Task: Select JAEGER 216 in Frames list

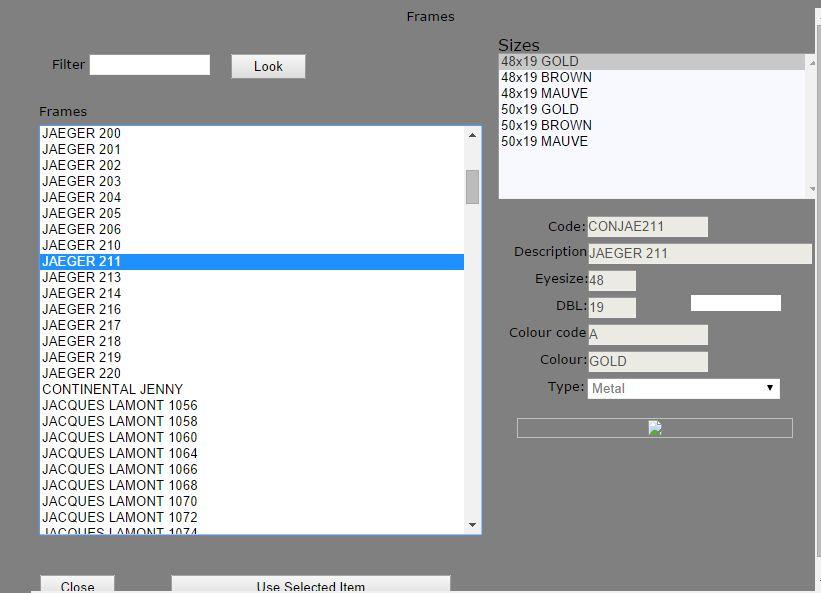Action: [x=252, y=309]
